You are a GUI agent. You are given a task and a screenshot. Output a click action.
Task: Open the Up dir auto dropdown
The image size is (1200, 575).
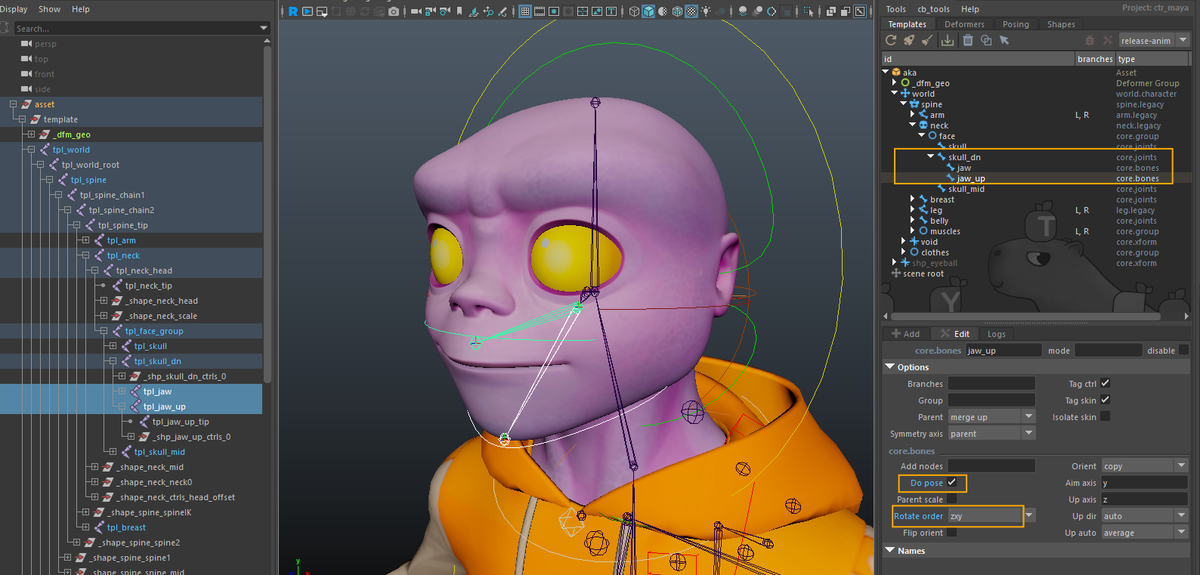pos(1145,516)
